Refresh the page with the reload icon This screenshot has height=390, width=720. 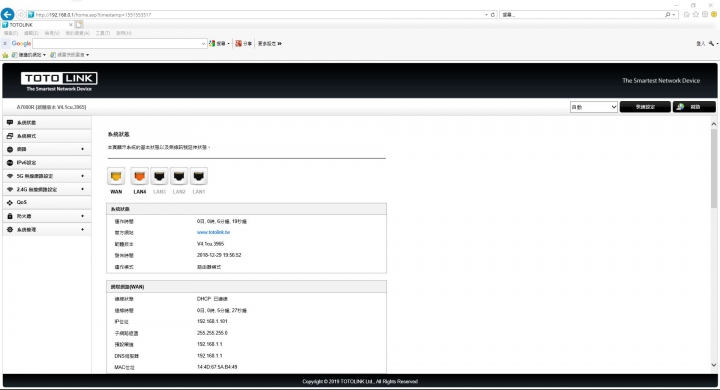[493, 15]
